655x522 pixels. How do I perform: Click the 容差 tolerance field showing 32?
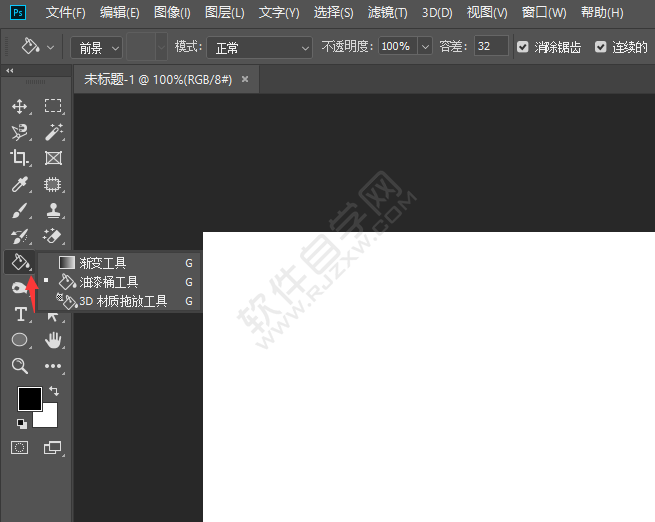tap(491, 46)
